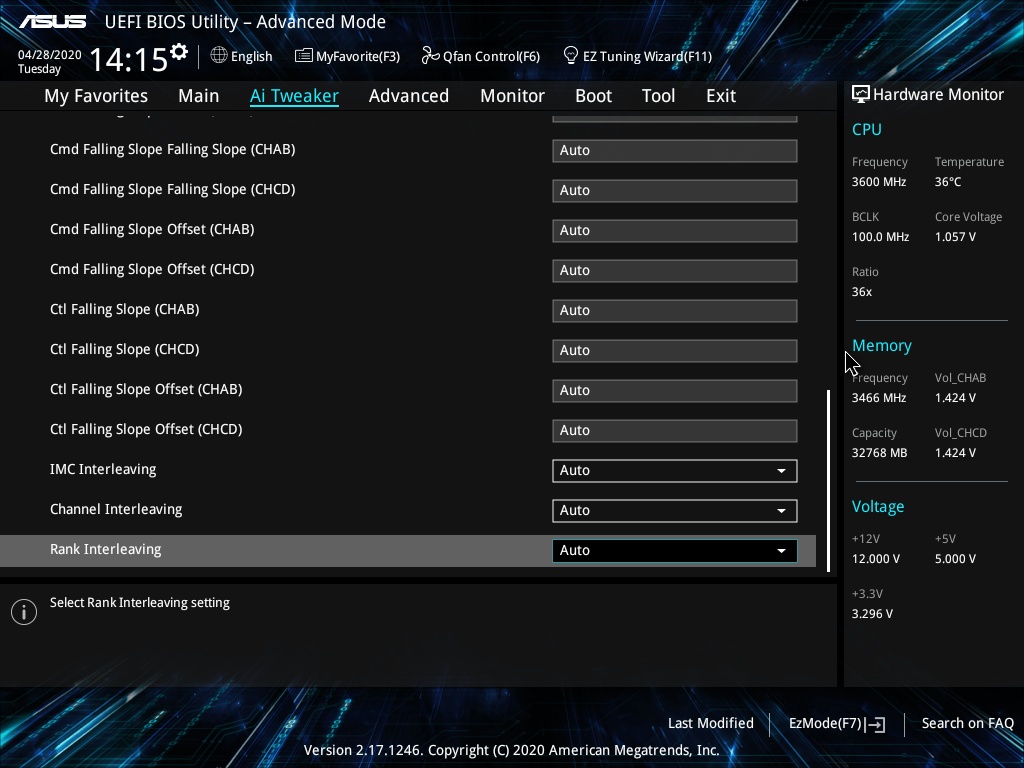Edit Ctl Falling Slope Offset (CHCD) field
1024x768 pixels.
[675, 430]
